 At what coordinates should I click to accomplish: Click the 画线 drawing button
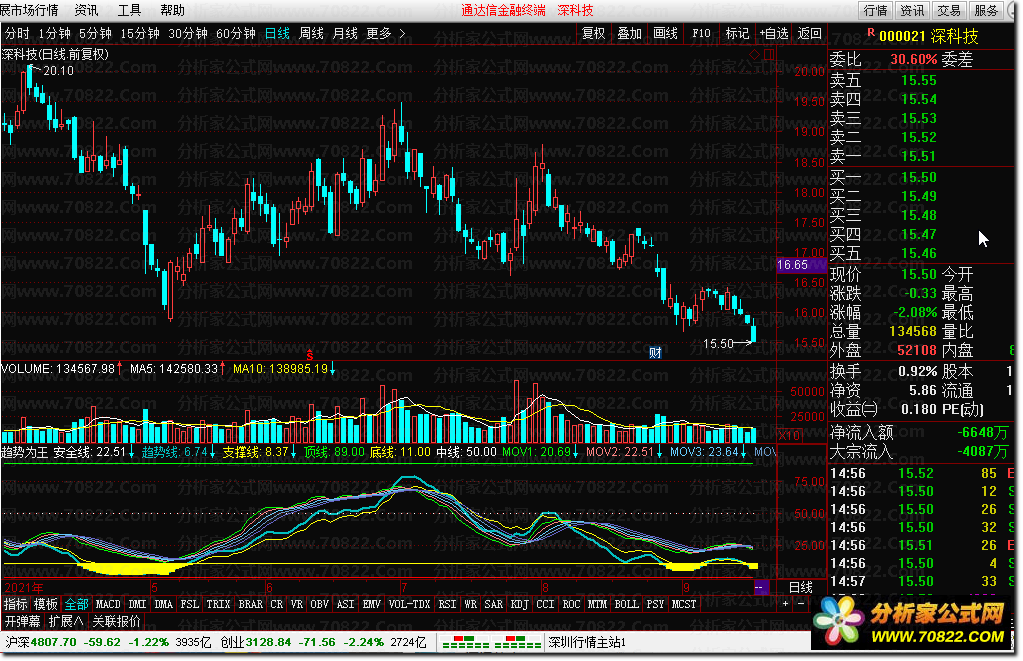665,33
